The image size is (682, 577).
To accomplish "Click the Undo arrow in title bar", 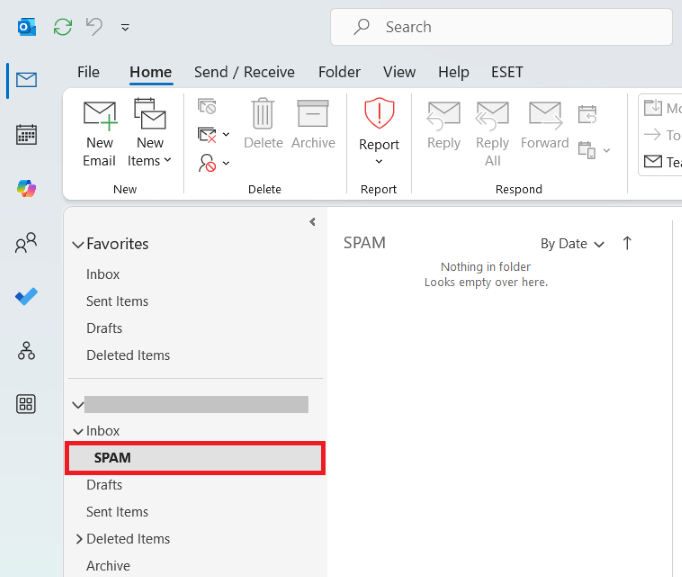I will 94,27.
